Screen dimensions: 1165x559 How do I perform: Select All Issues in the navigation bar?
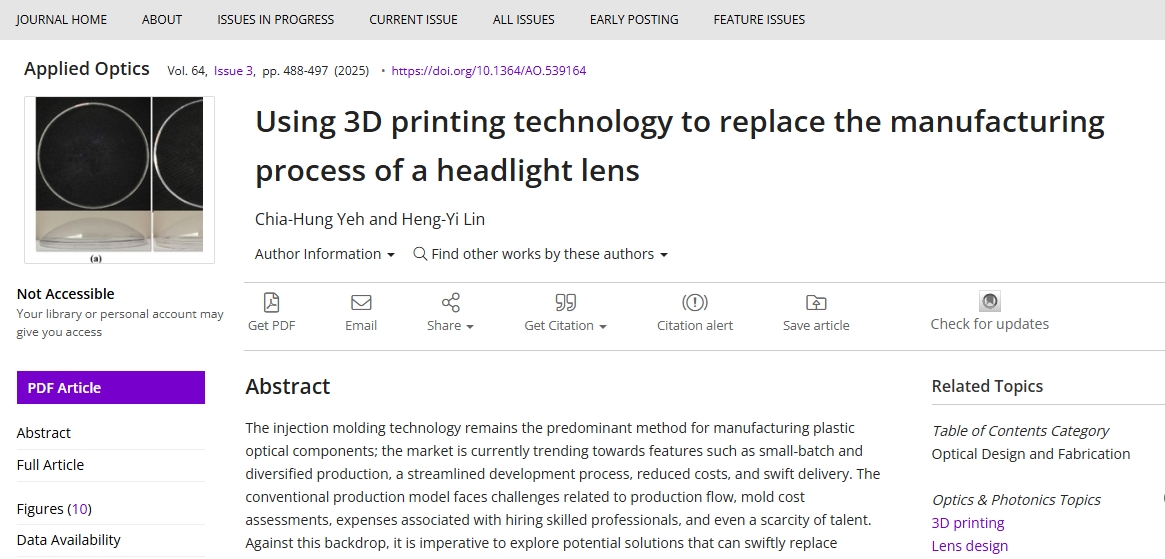524,19
